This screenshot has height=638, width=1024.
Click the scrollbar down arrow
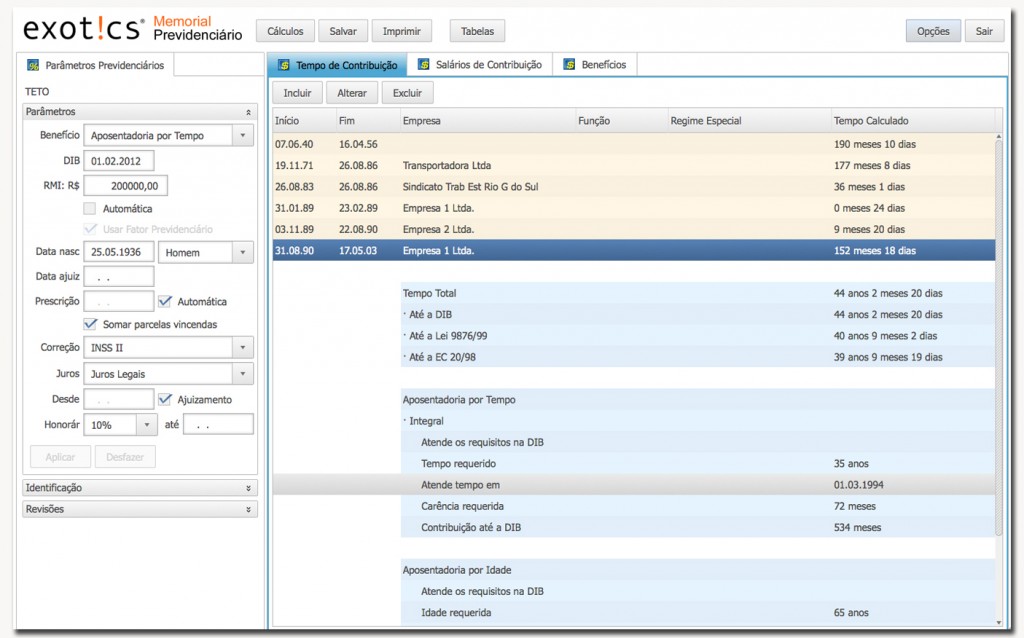click(999, 623)
